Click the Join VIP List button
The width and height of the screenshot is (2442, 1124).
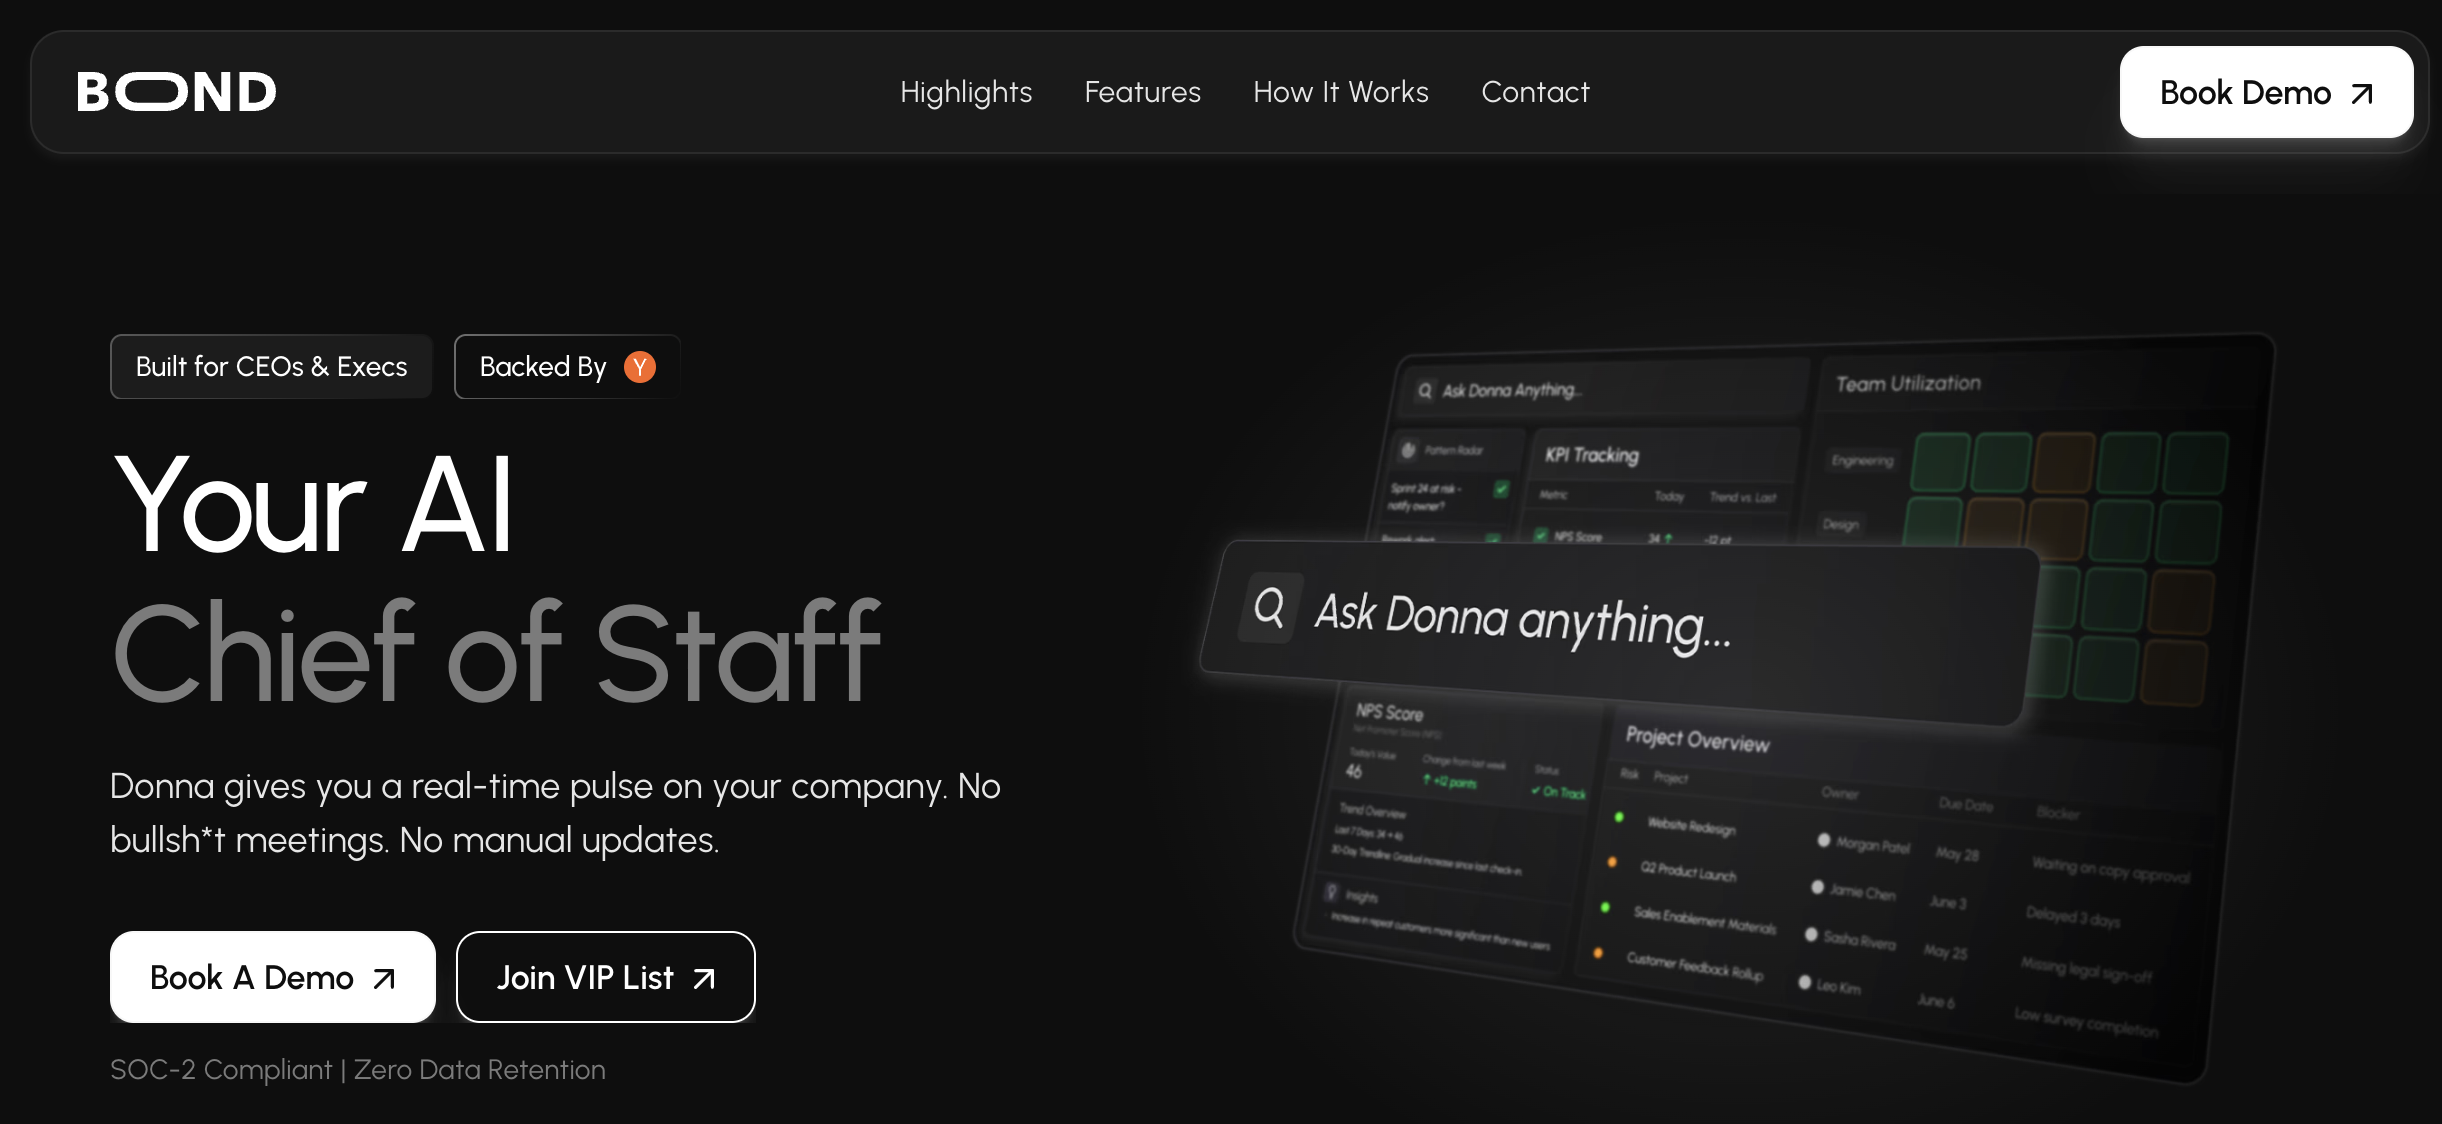(x=606, y=977)
